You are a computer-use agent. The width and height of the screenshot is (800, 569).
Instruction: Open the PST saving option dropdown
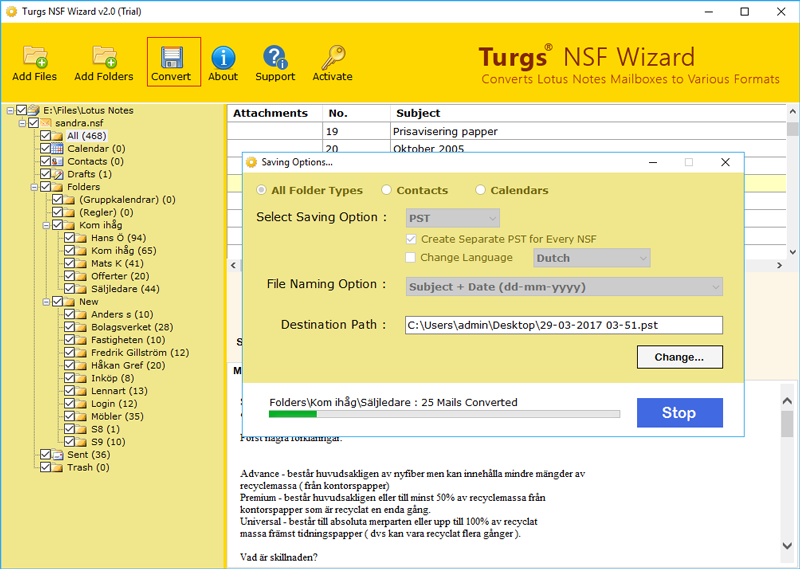point(453,218)
